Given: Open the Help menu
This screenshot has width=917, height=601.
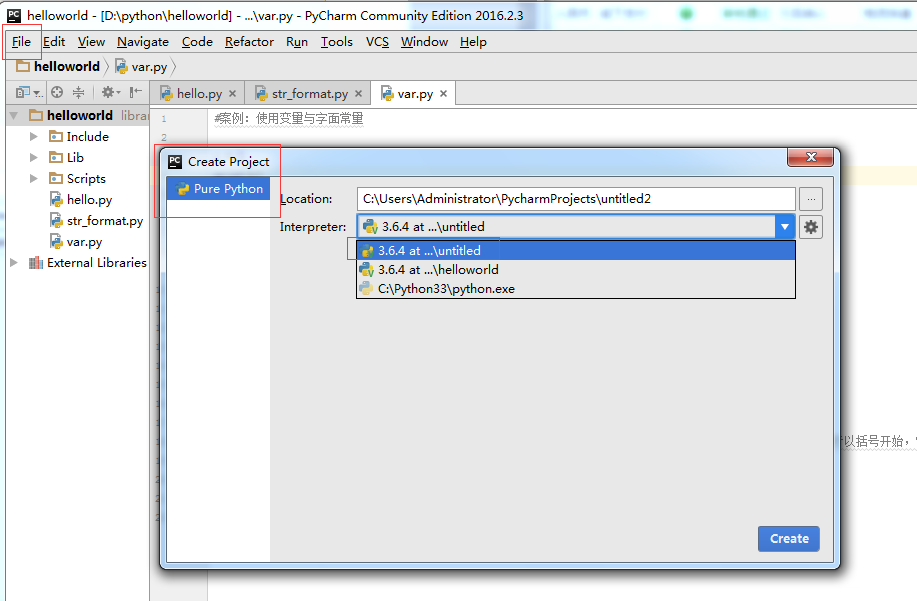Looking at the screenshot, I should point(473,42).
